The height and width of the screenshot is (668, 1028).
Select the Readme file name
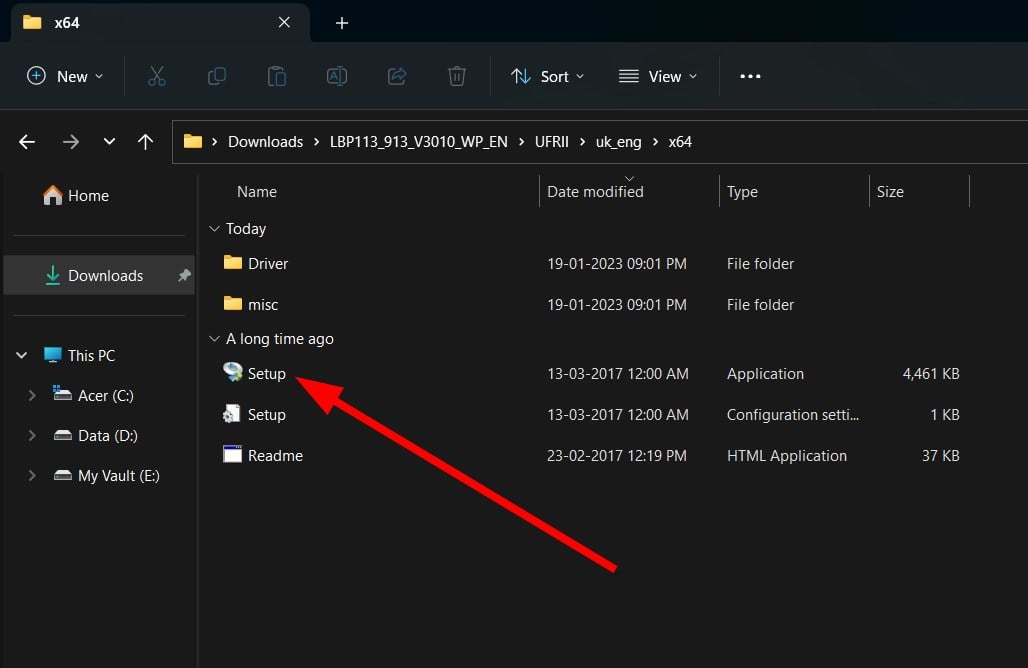(x=275, y=456)
